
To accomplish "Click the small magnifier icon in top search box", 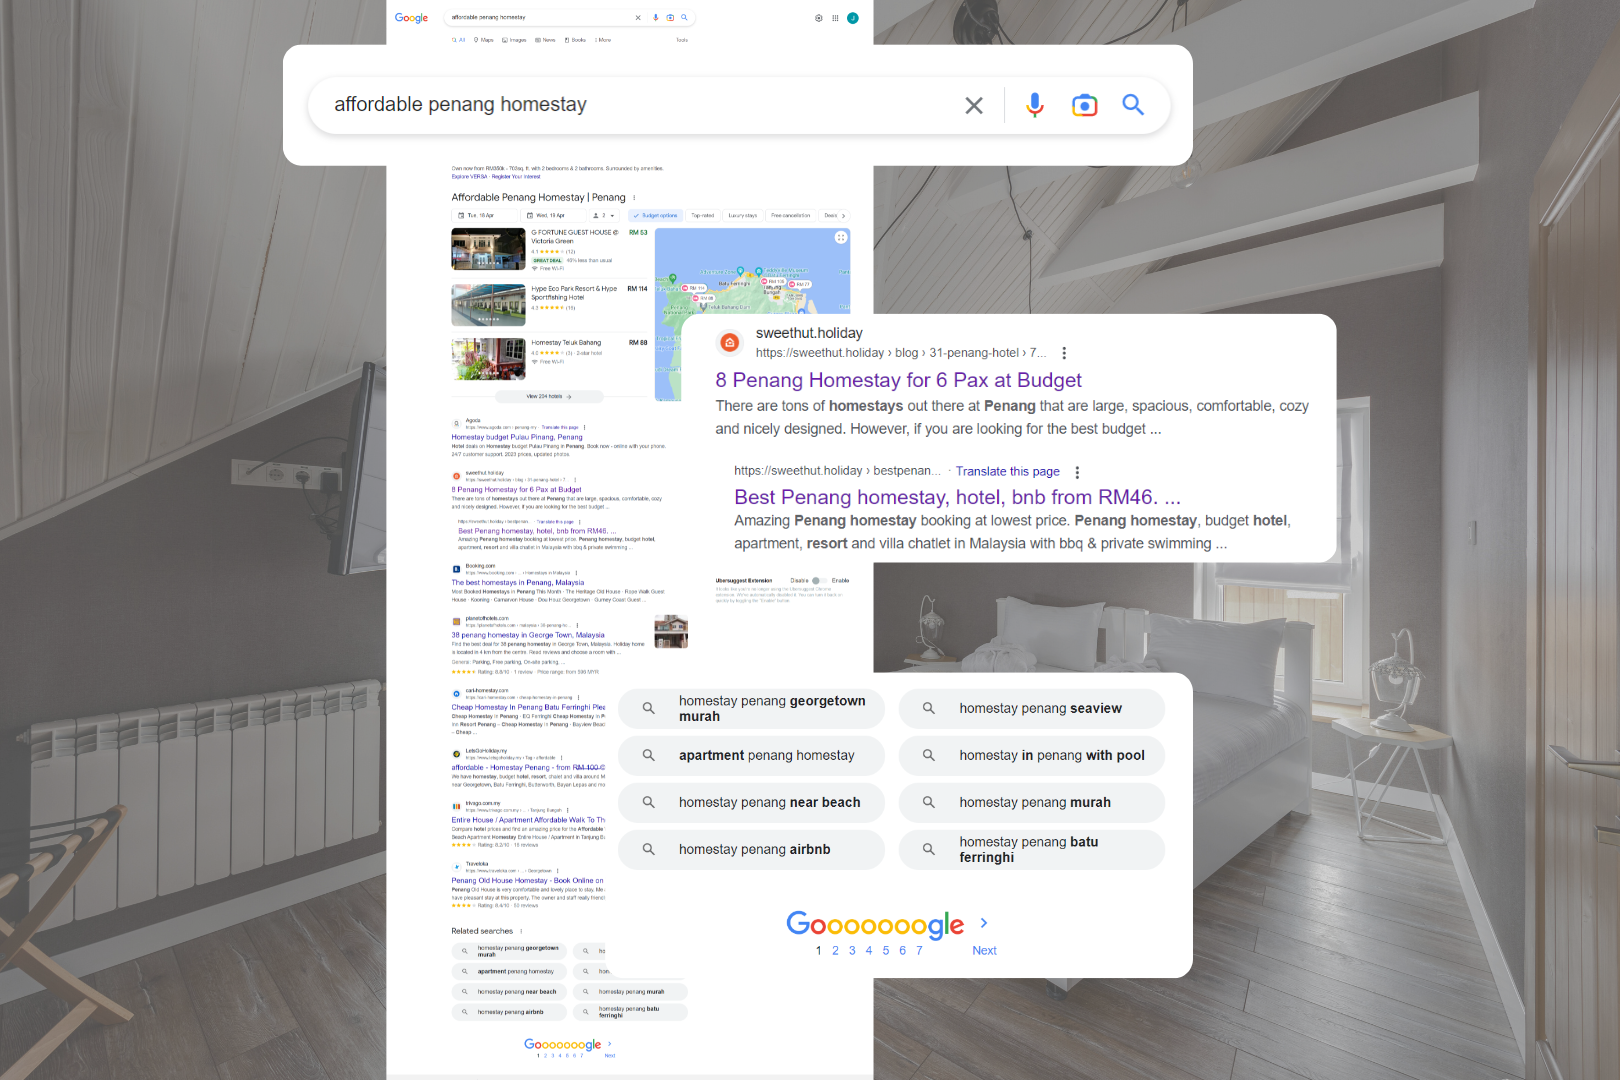I will click(684, 17).
